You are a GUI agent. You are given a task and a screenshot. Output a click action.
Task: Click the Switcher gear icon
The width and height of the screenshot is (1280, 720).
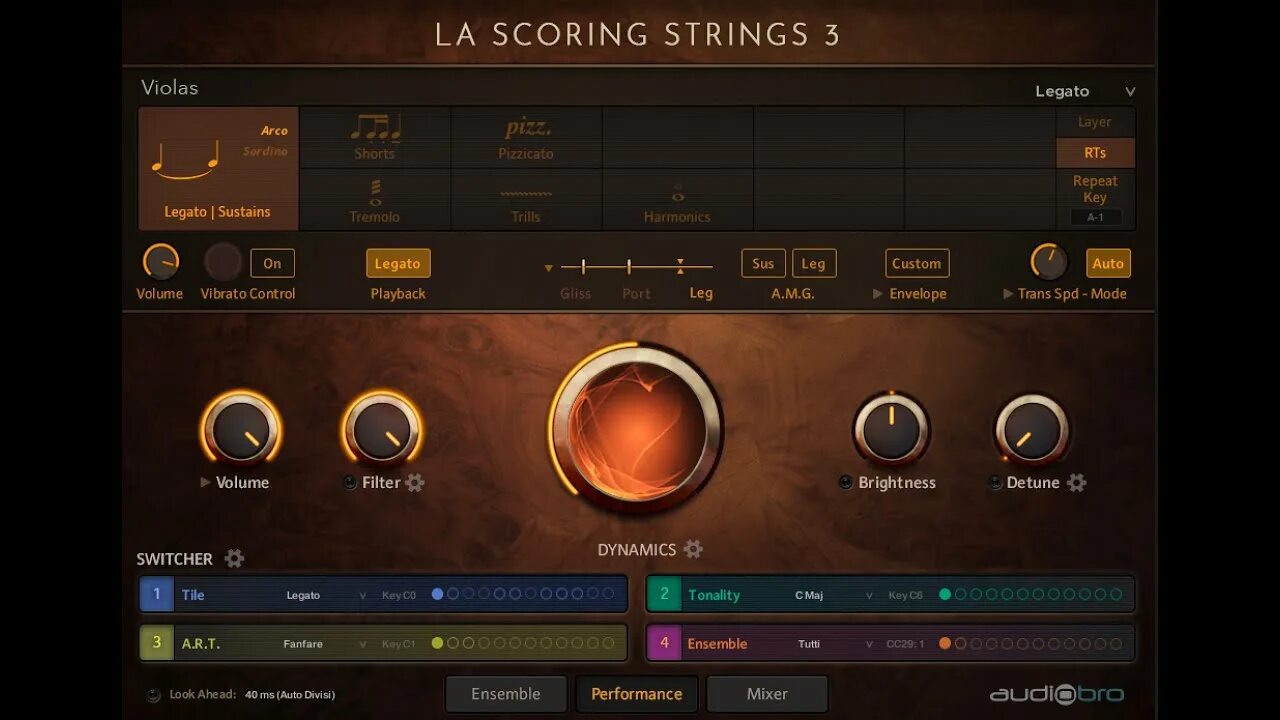(x=234, y=558)
